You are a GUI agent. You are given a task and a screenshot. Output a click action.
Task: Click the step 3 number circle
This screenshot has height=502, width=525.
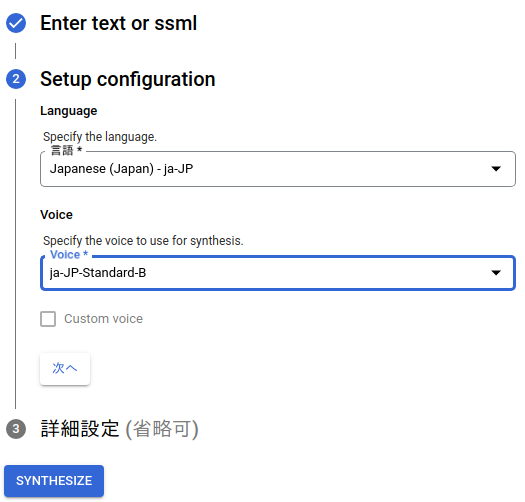[16, 429]
